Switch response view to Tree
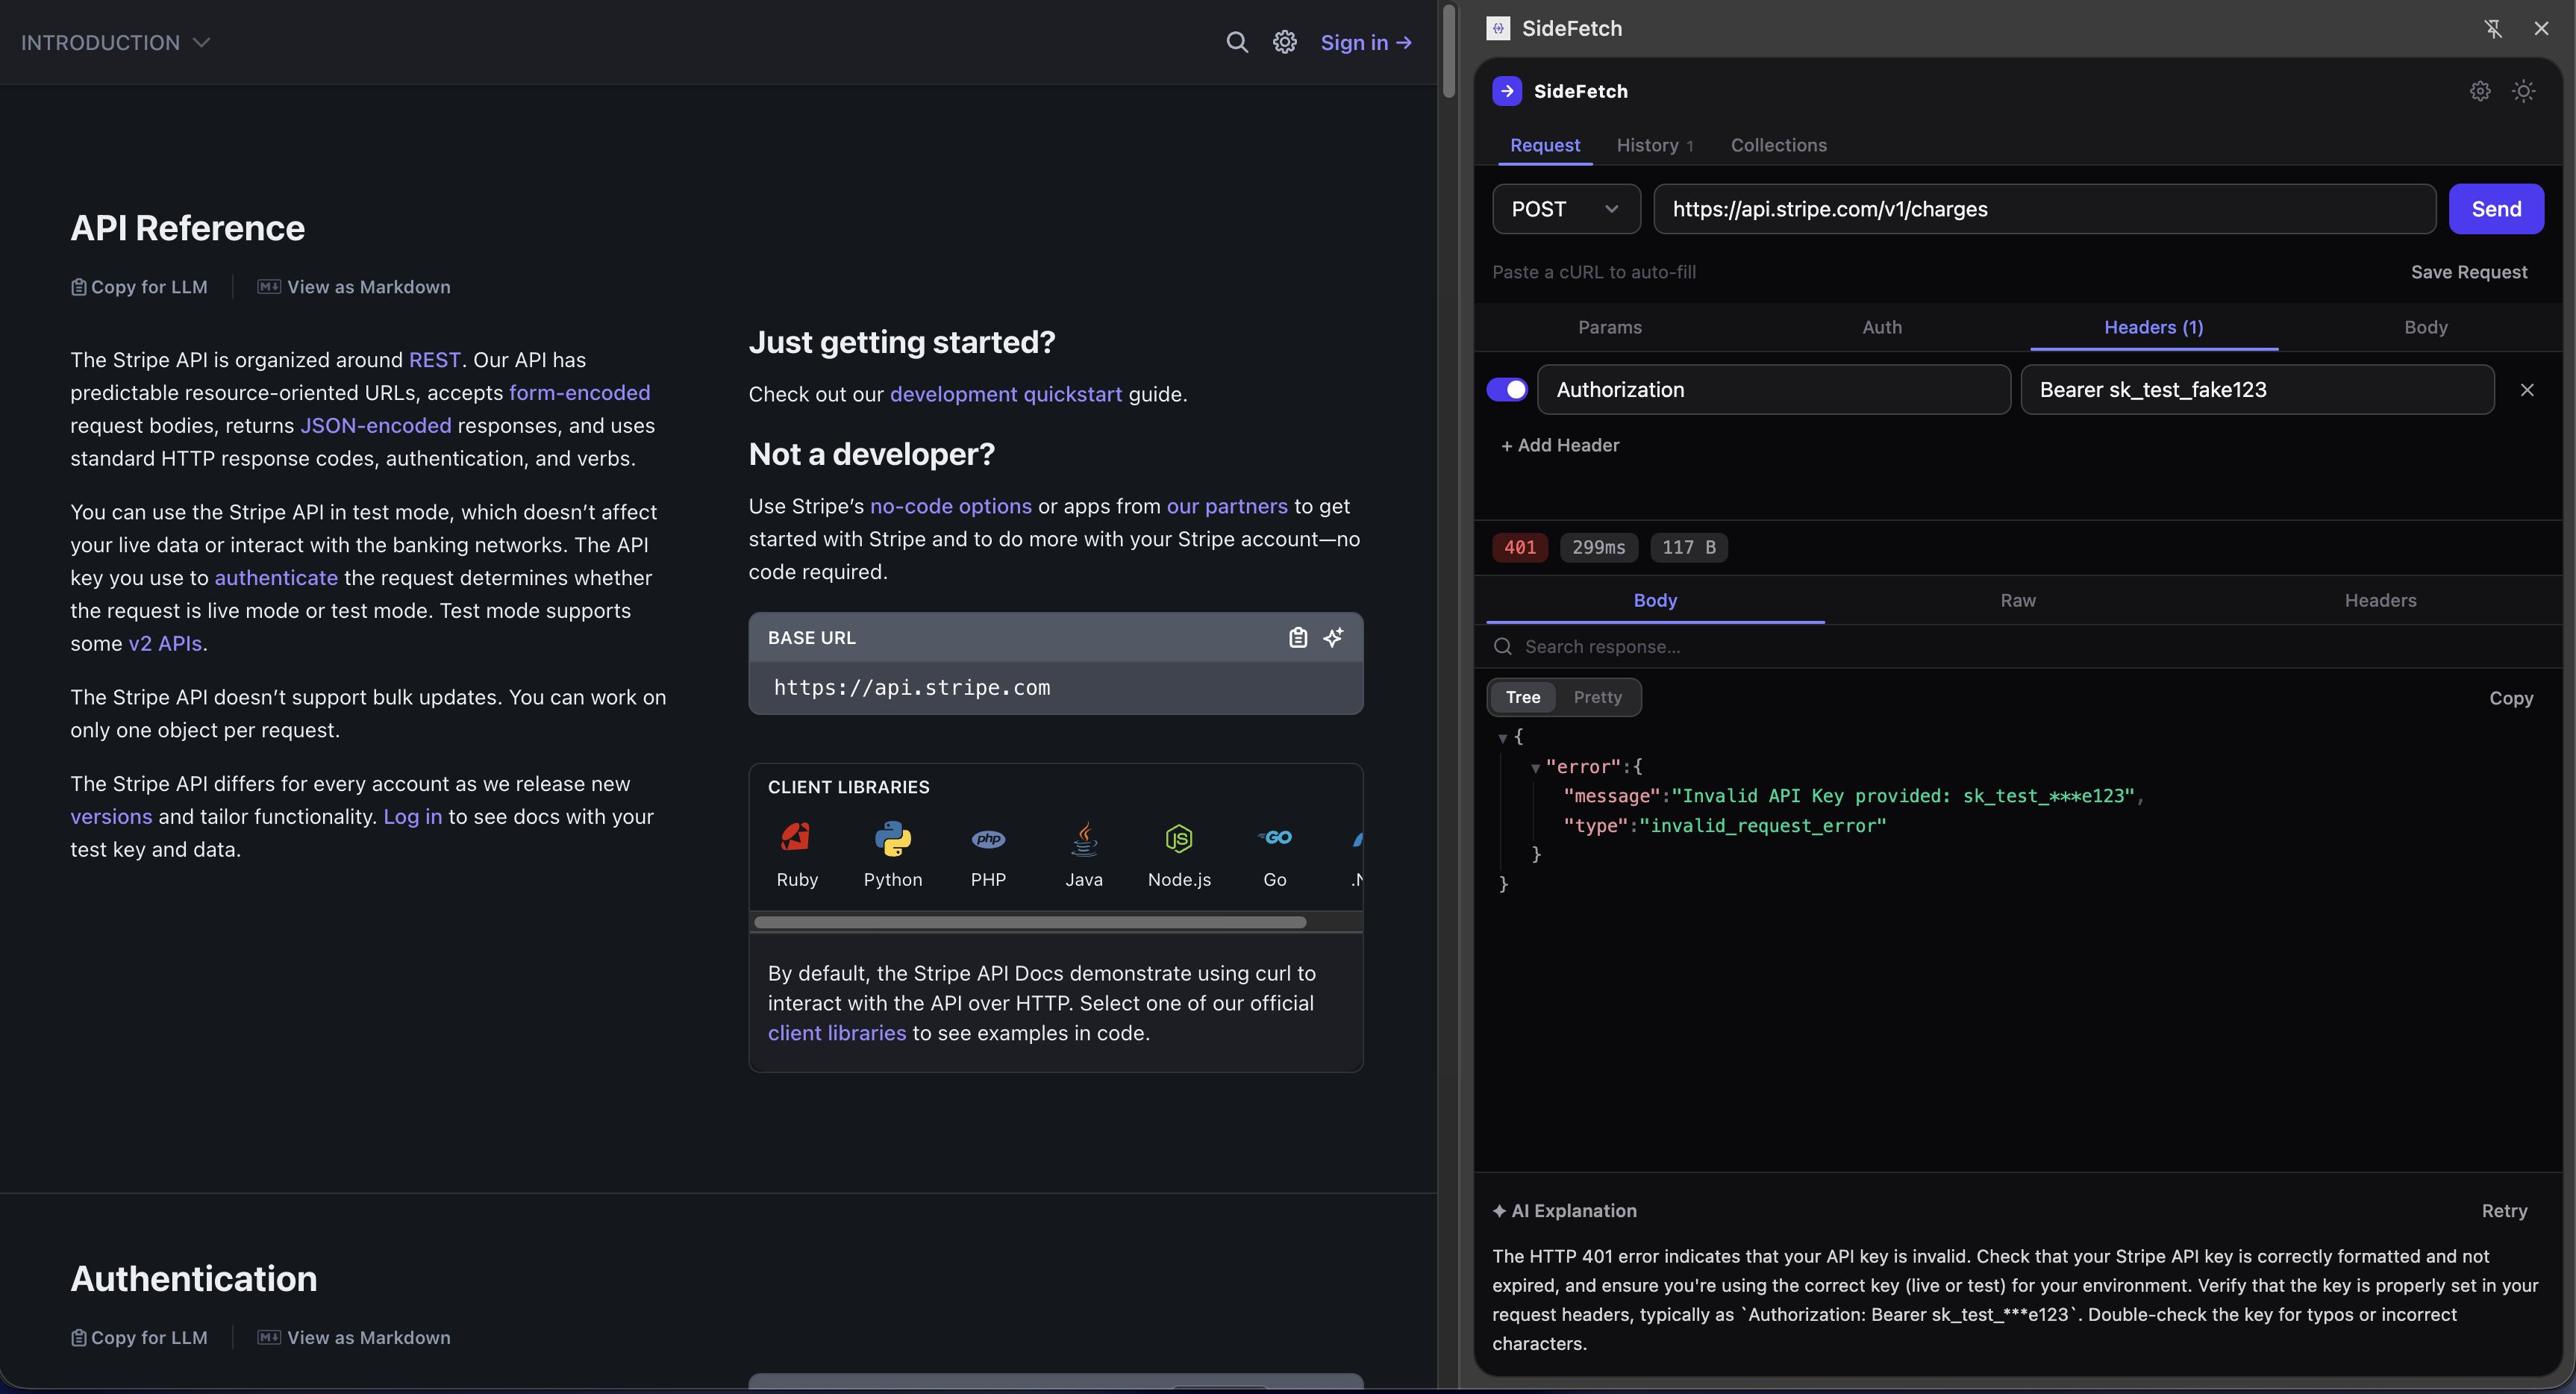Screen dimensions: 2576x1394 1522,697
